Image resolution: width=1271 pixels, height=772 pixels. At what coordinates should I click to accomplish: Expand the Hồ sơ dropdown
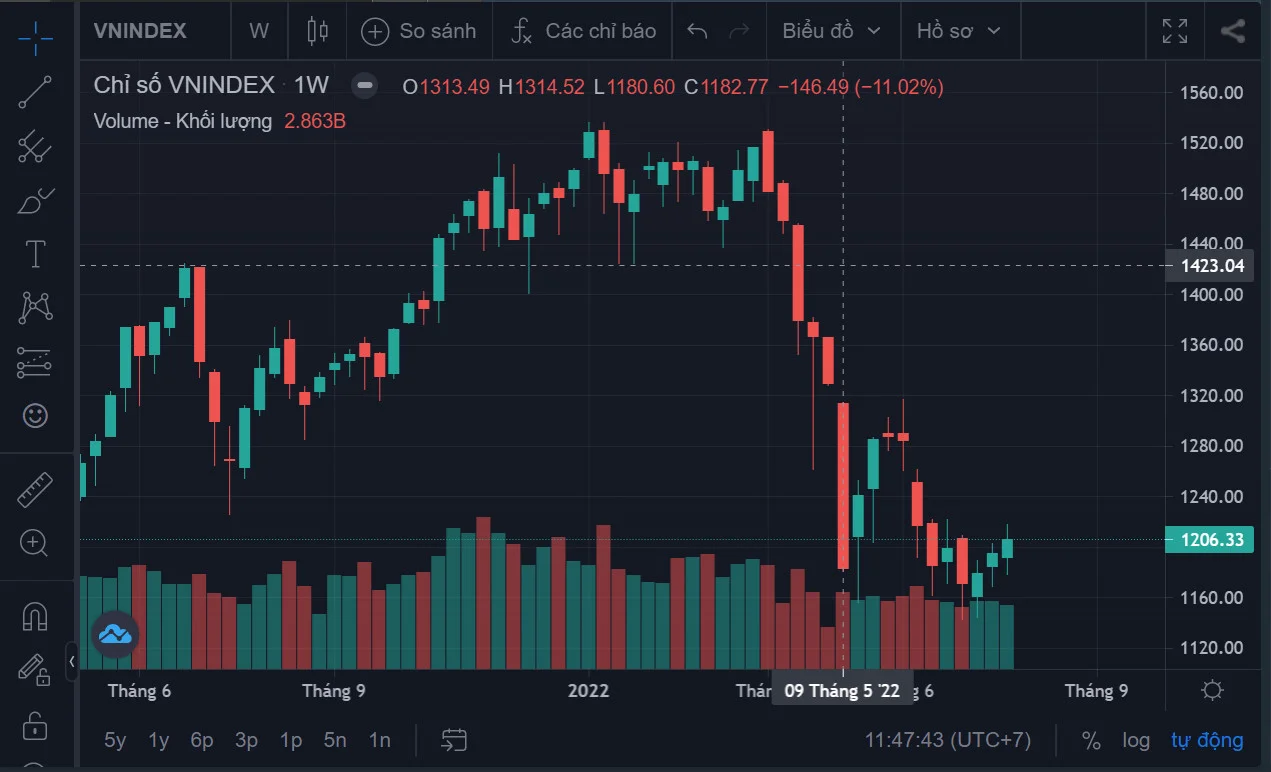point(958,31)
